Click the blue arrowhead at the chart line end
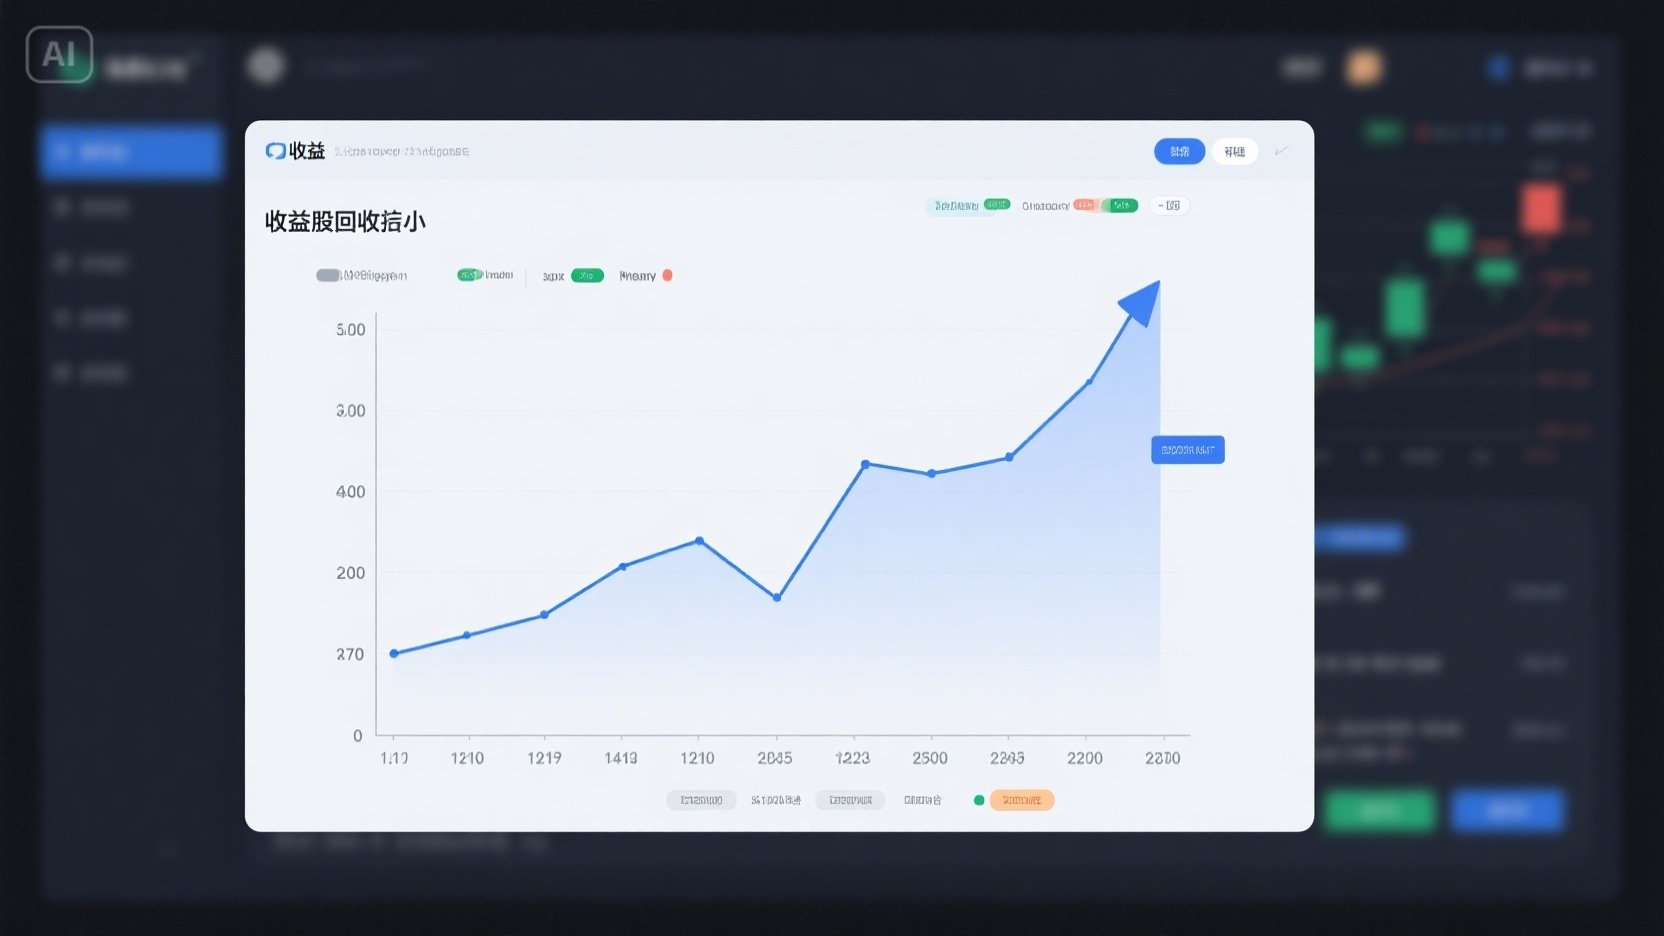The width and height of the screenshot is (1664, 936). tap(1141, 302)
